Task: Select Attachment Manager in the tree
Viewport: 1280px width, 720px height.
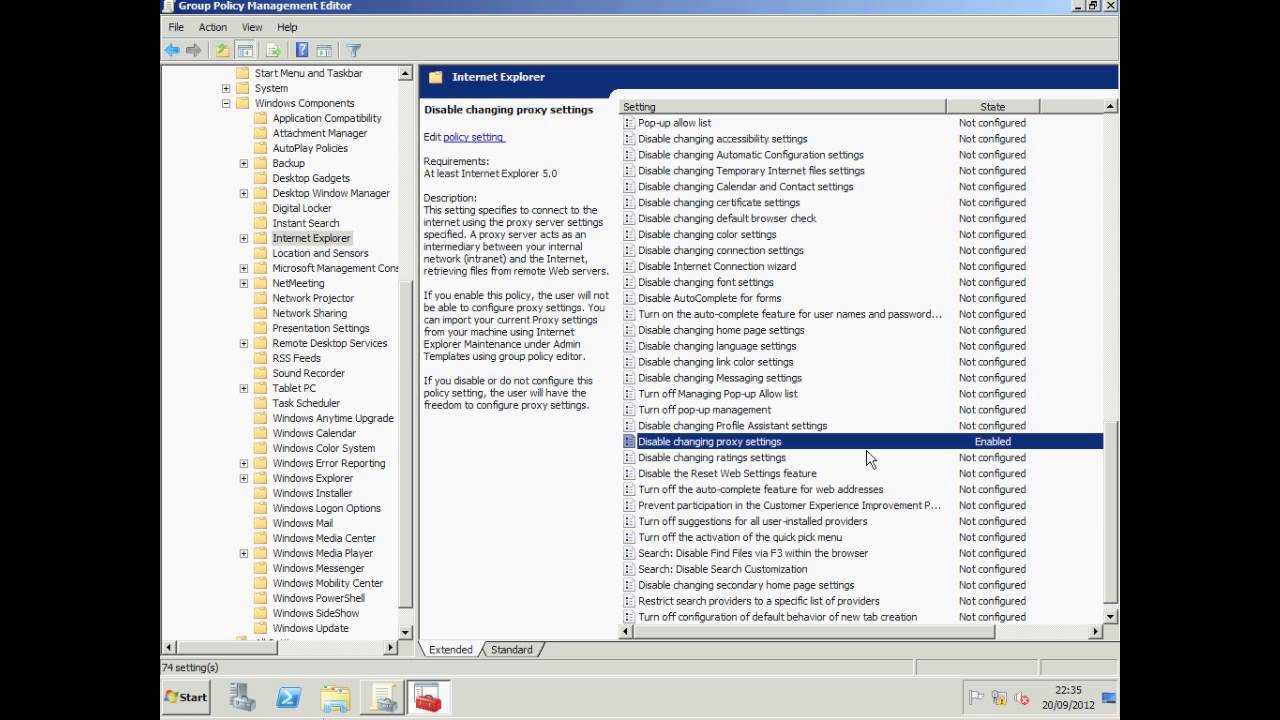Action: [320, 133]
